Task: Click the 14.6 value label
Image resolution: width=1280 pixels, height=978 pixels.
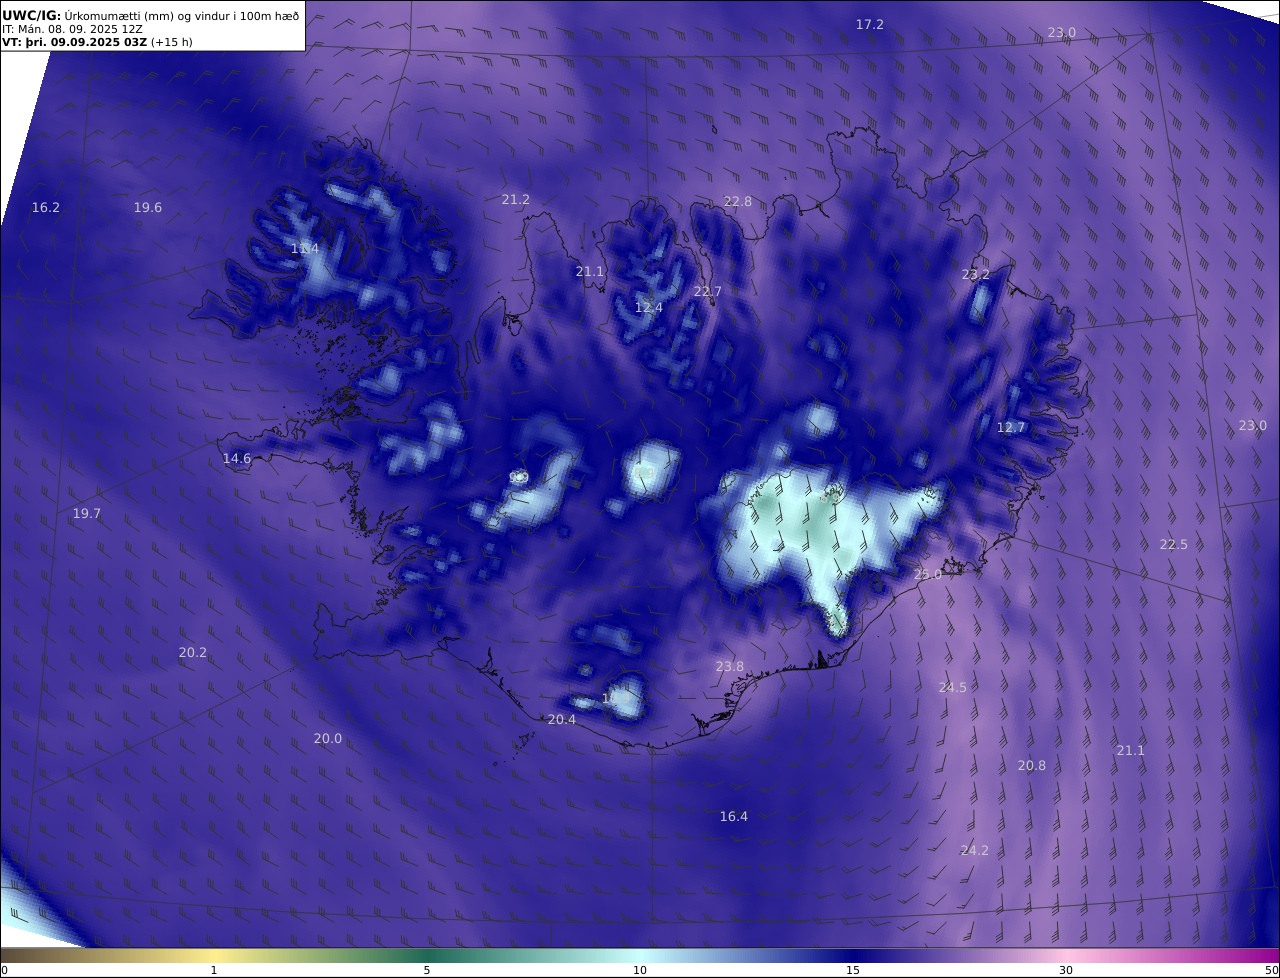Action: point(237,458)
